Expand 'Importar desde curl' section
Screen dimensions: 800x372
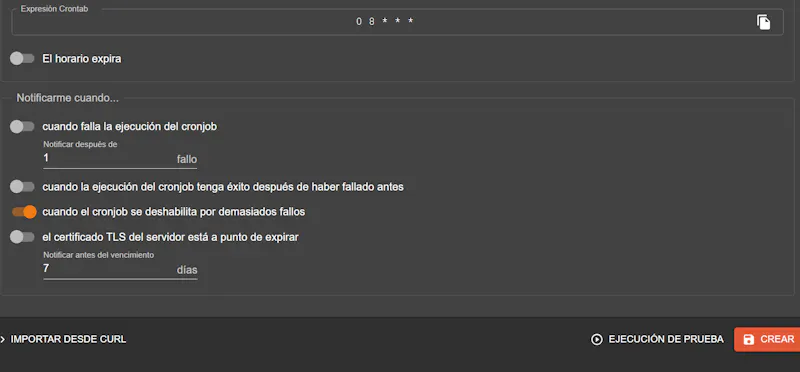tap(63, 339)
